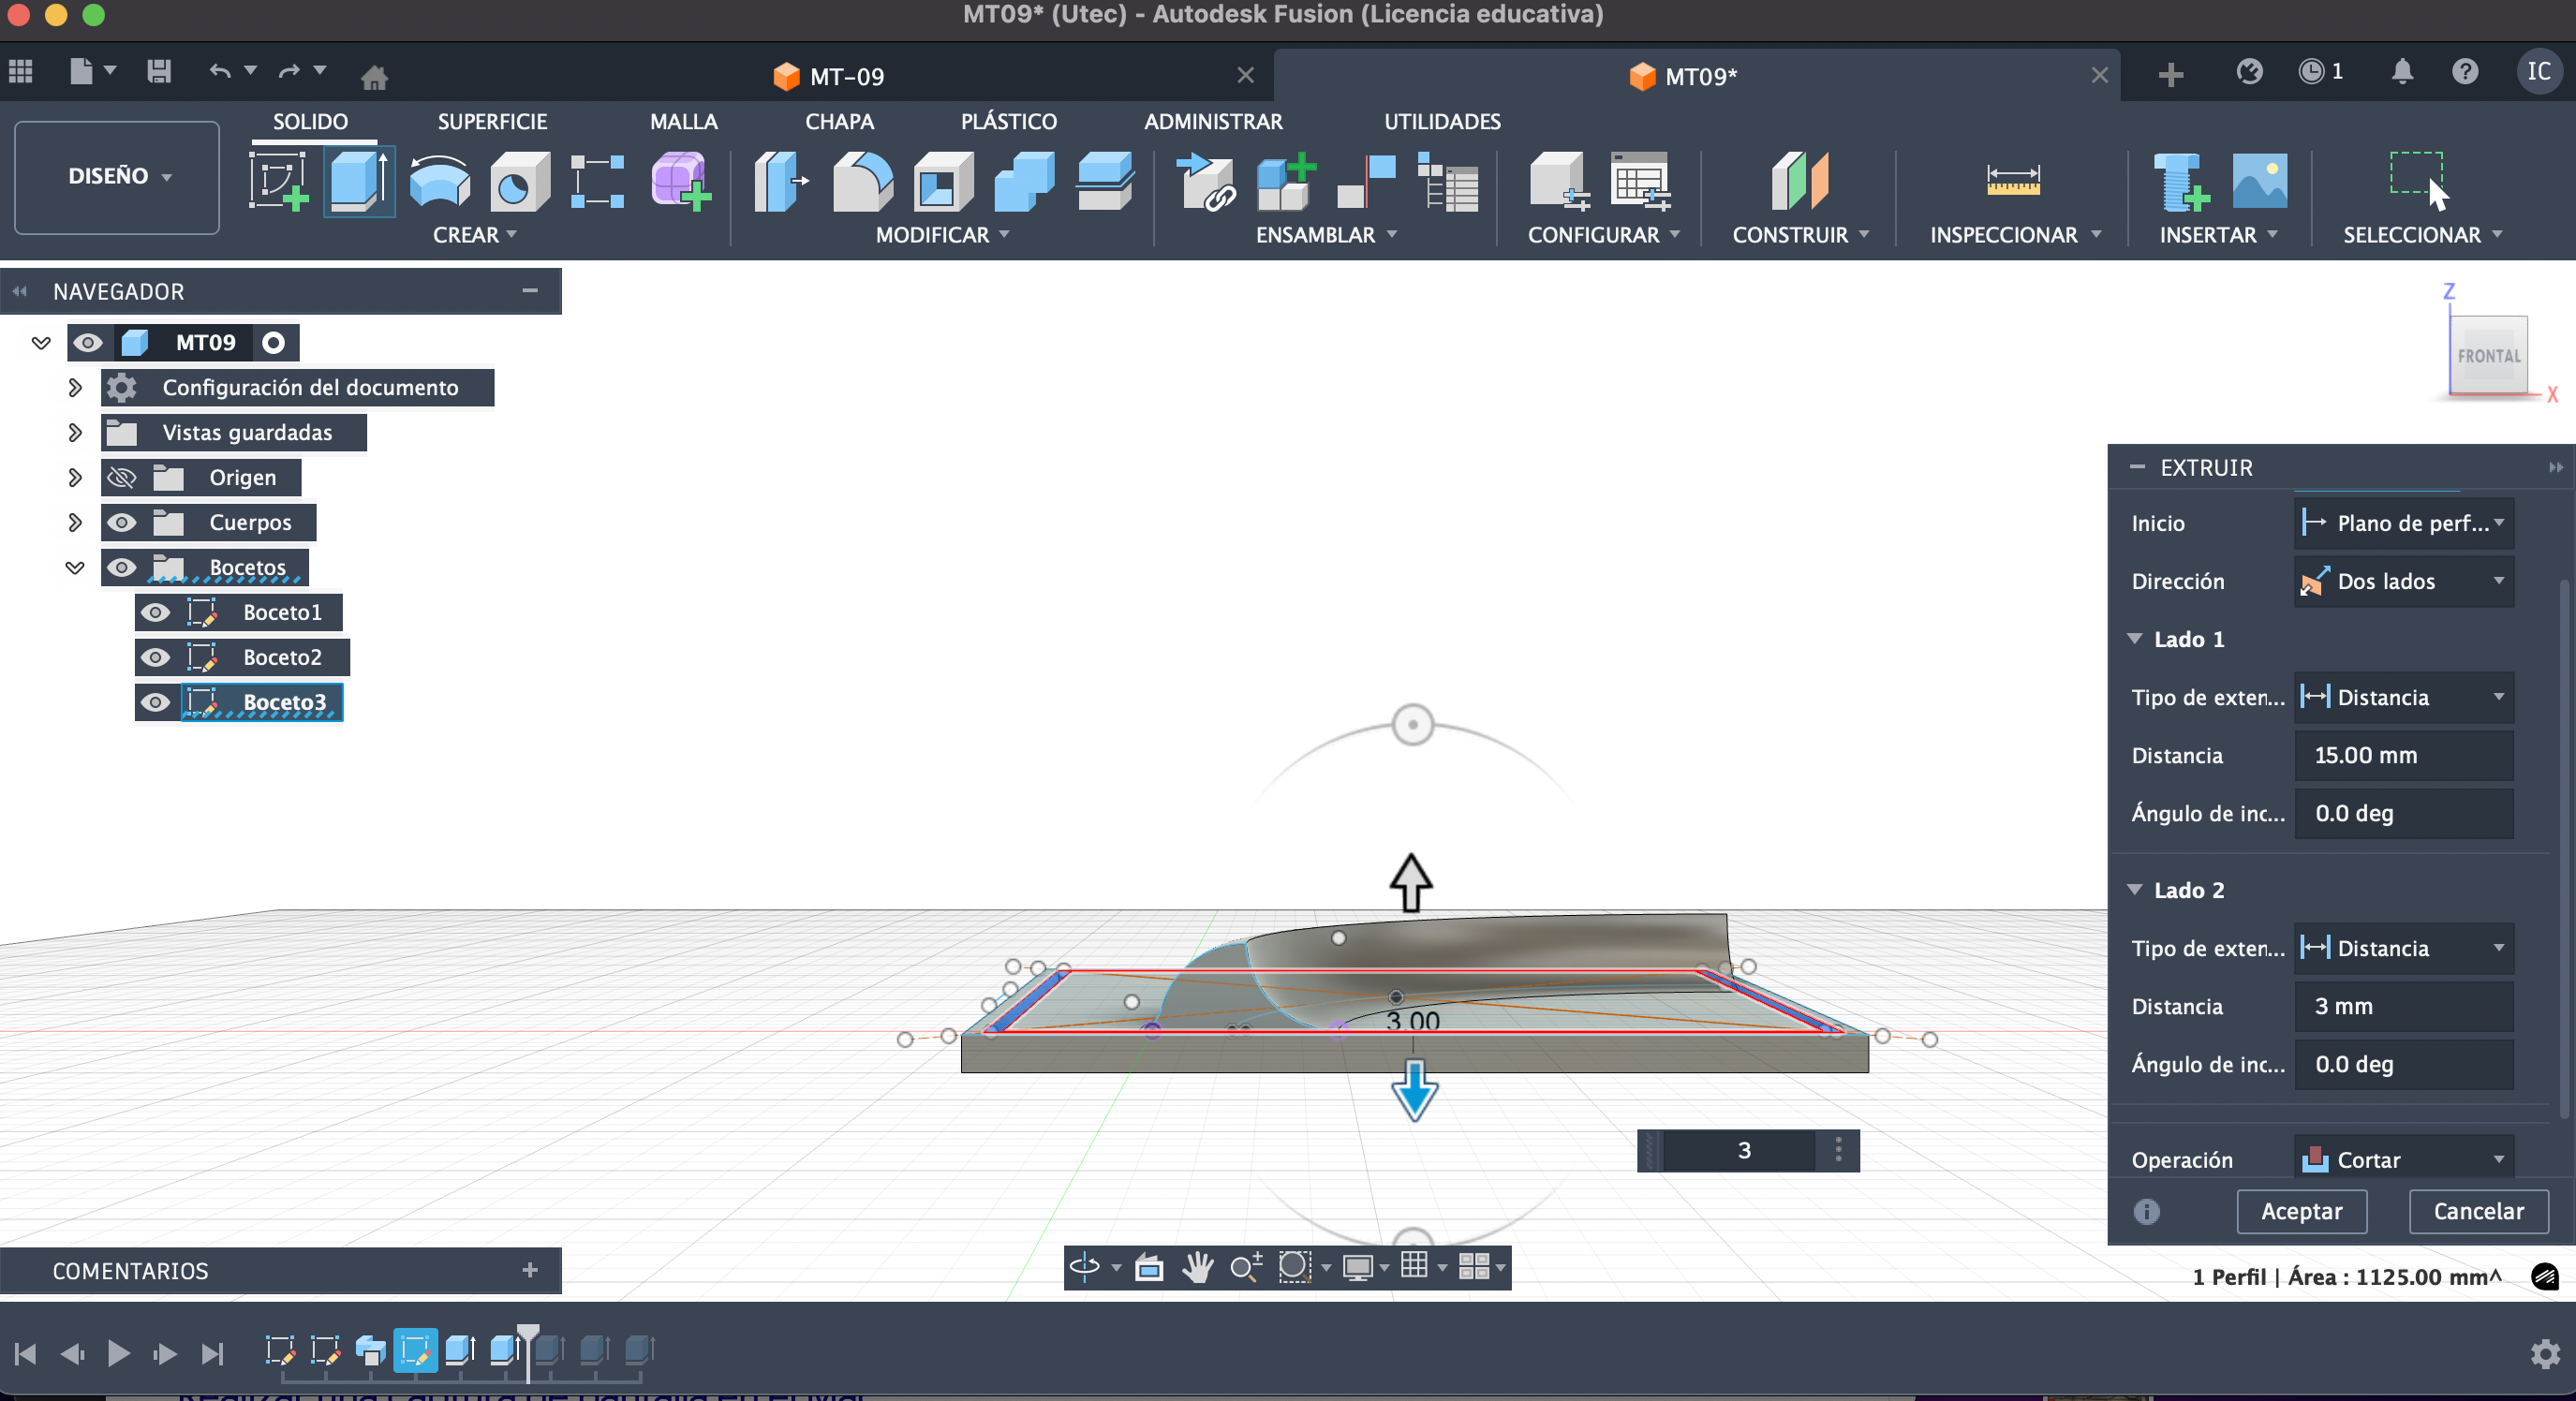Select the Revolve tool in Crear
Viewport: 2576px width, 1401px height.
click(440, 181)
